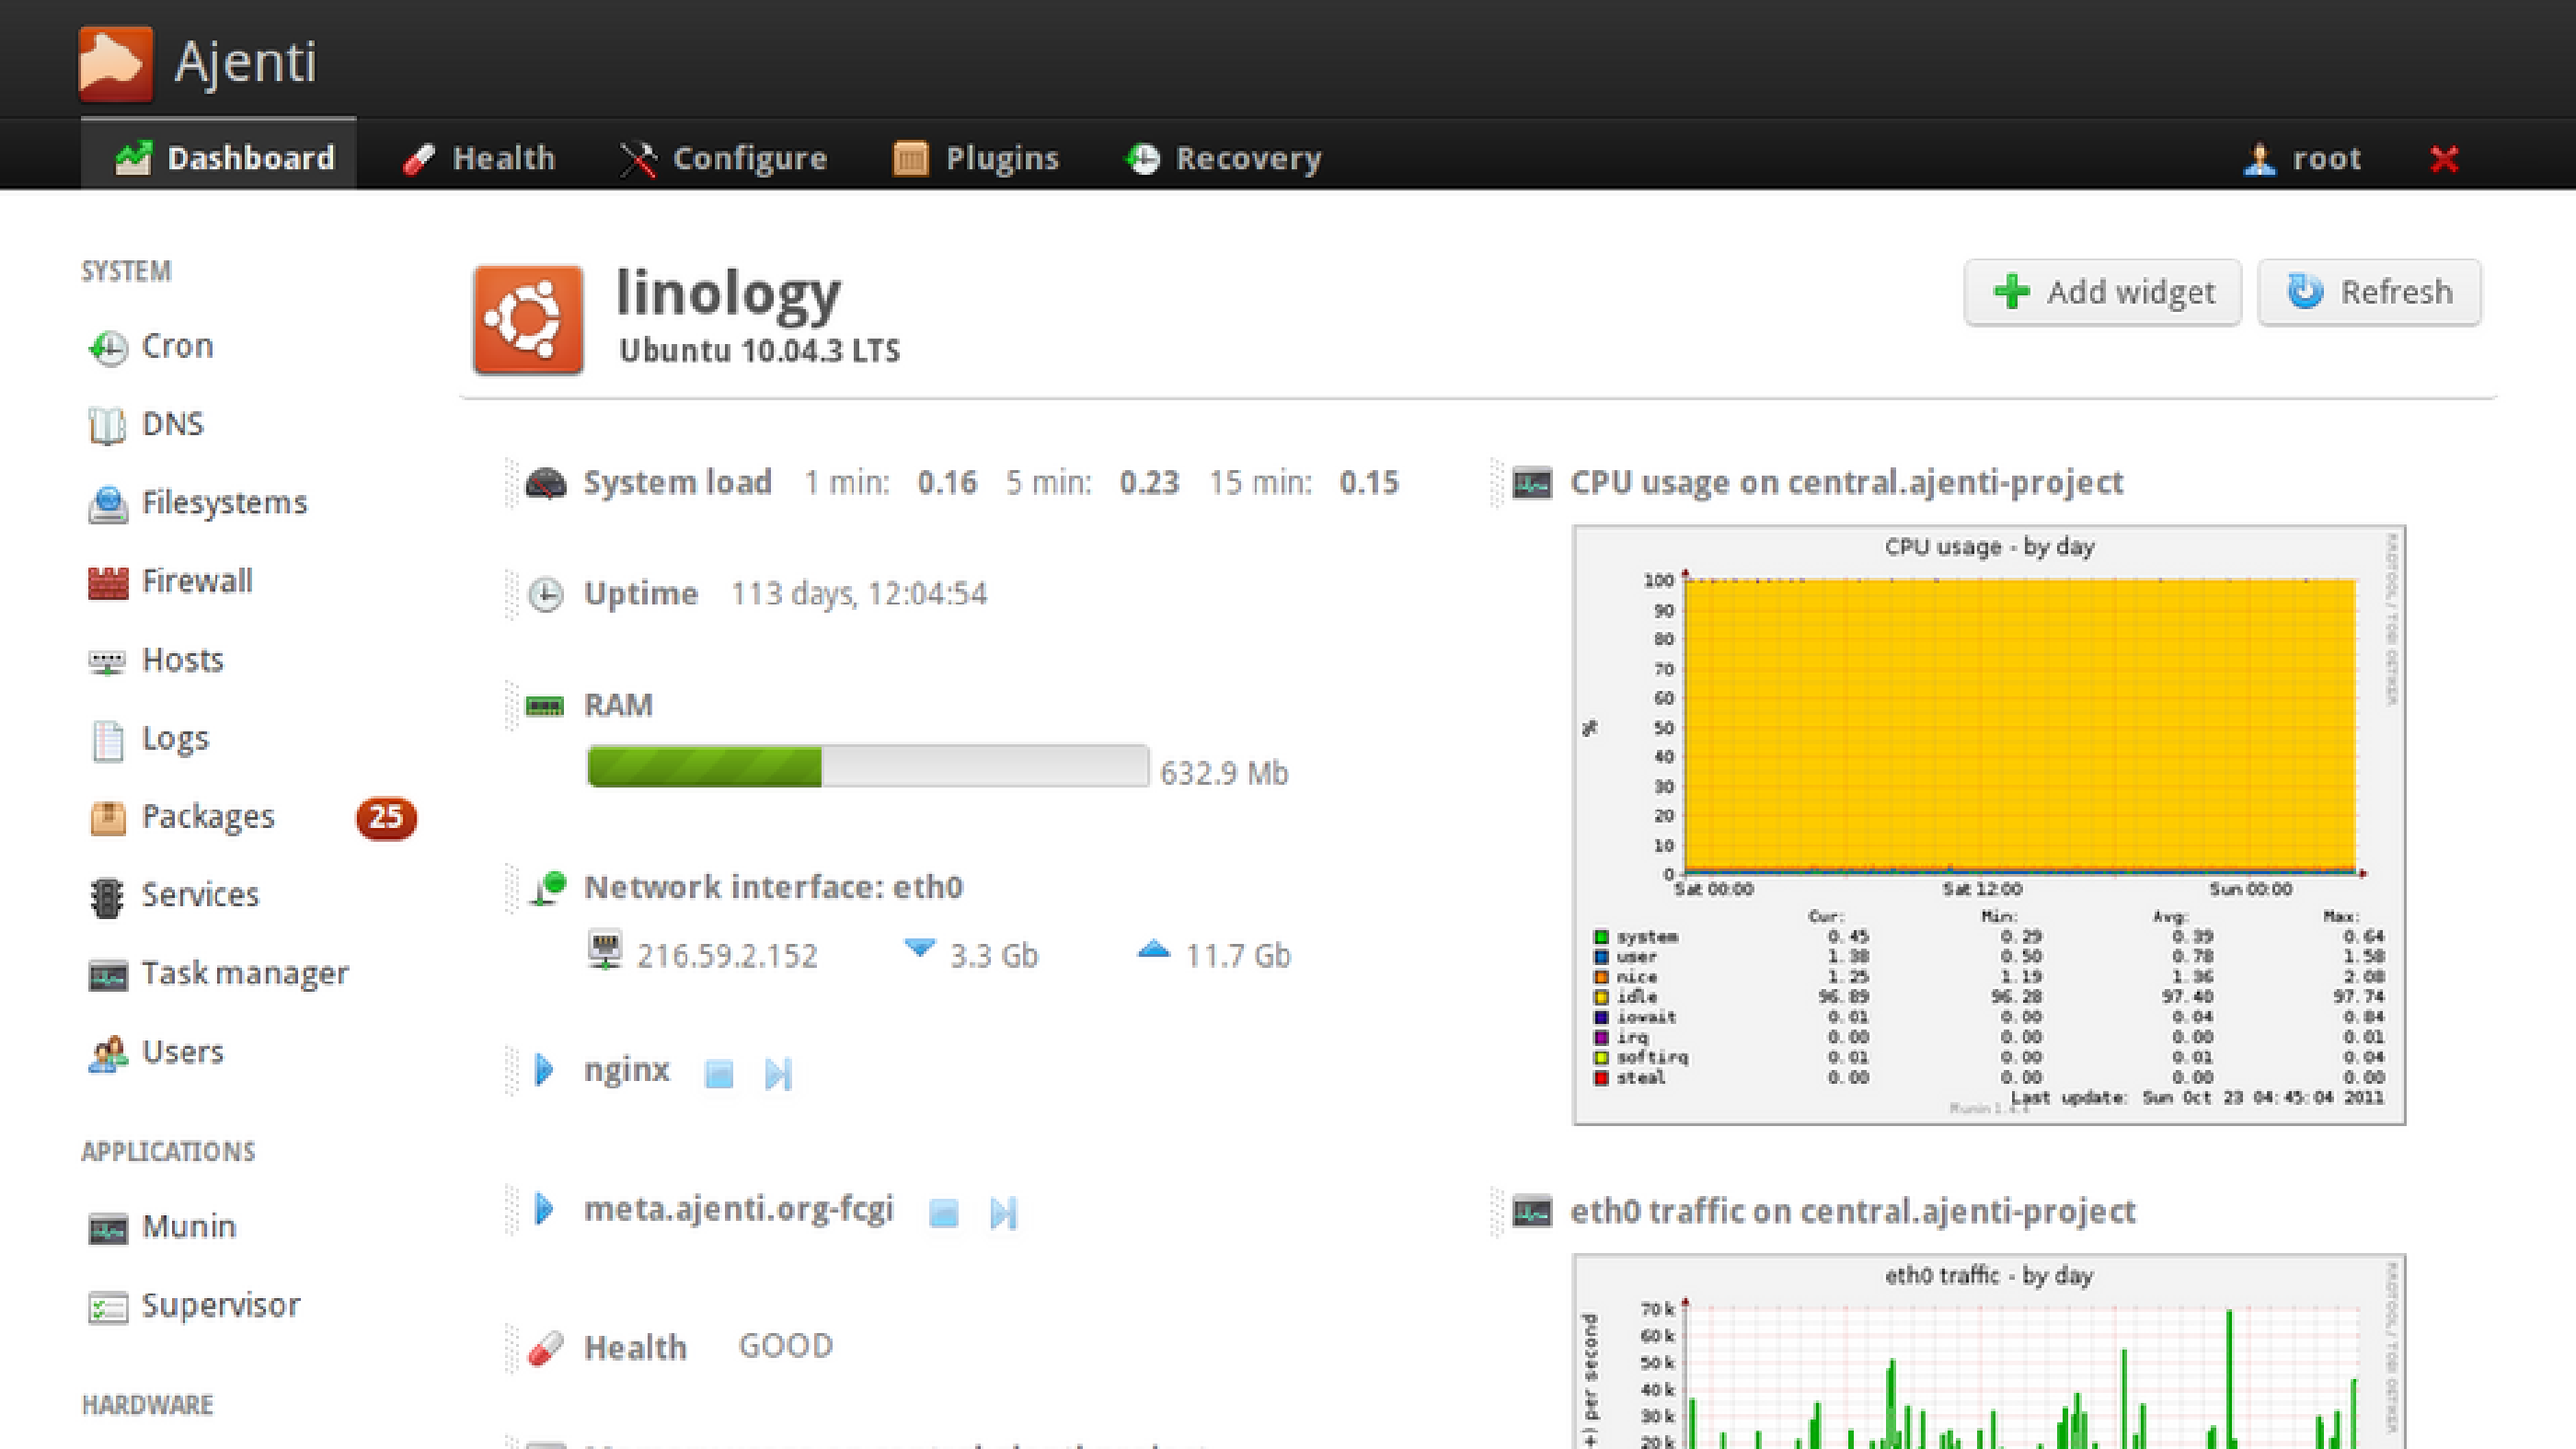This screenshot has width=2576, height=1449.
Task: Click the IP address 216.59.2.152
Action: tap(727, 956)
